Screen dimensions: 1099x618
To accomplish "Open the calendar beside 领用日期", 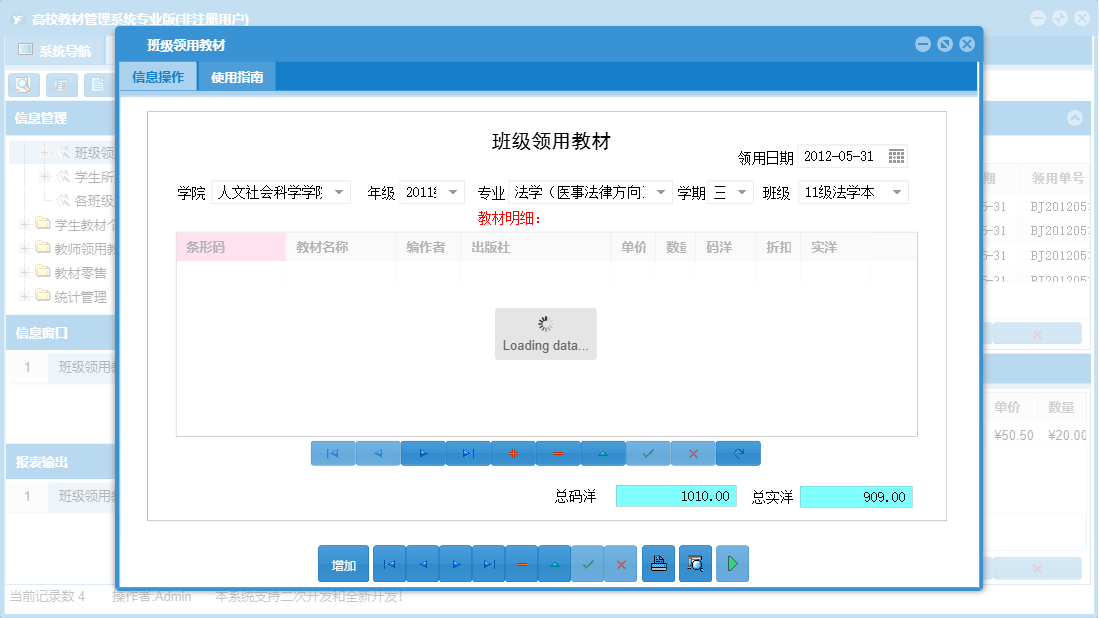I will 895,156.
